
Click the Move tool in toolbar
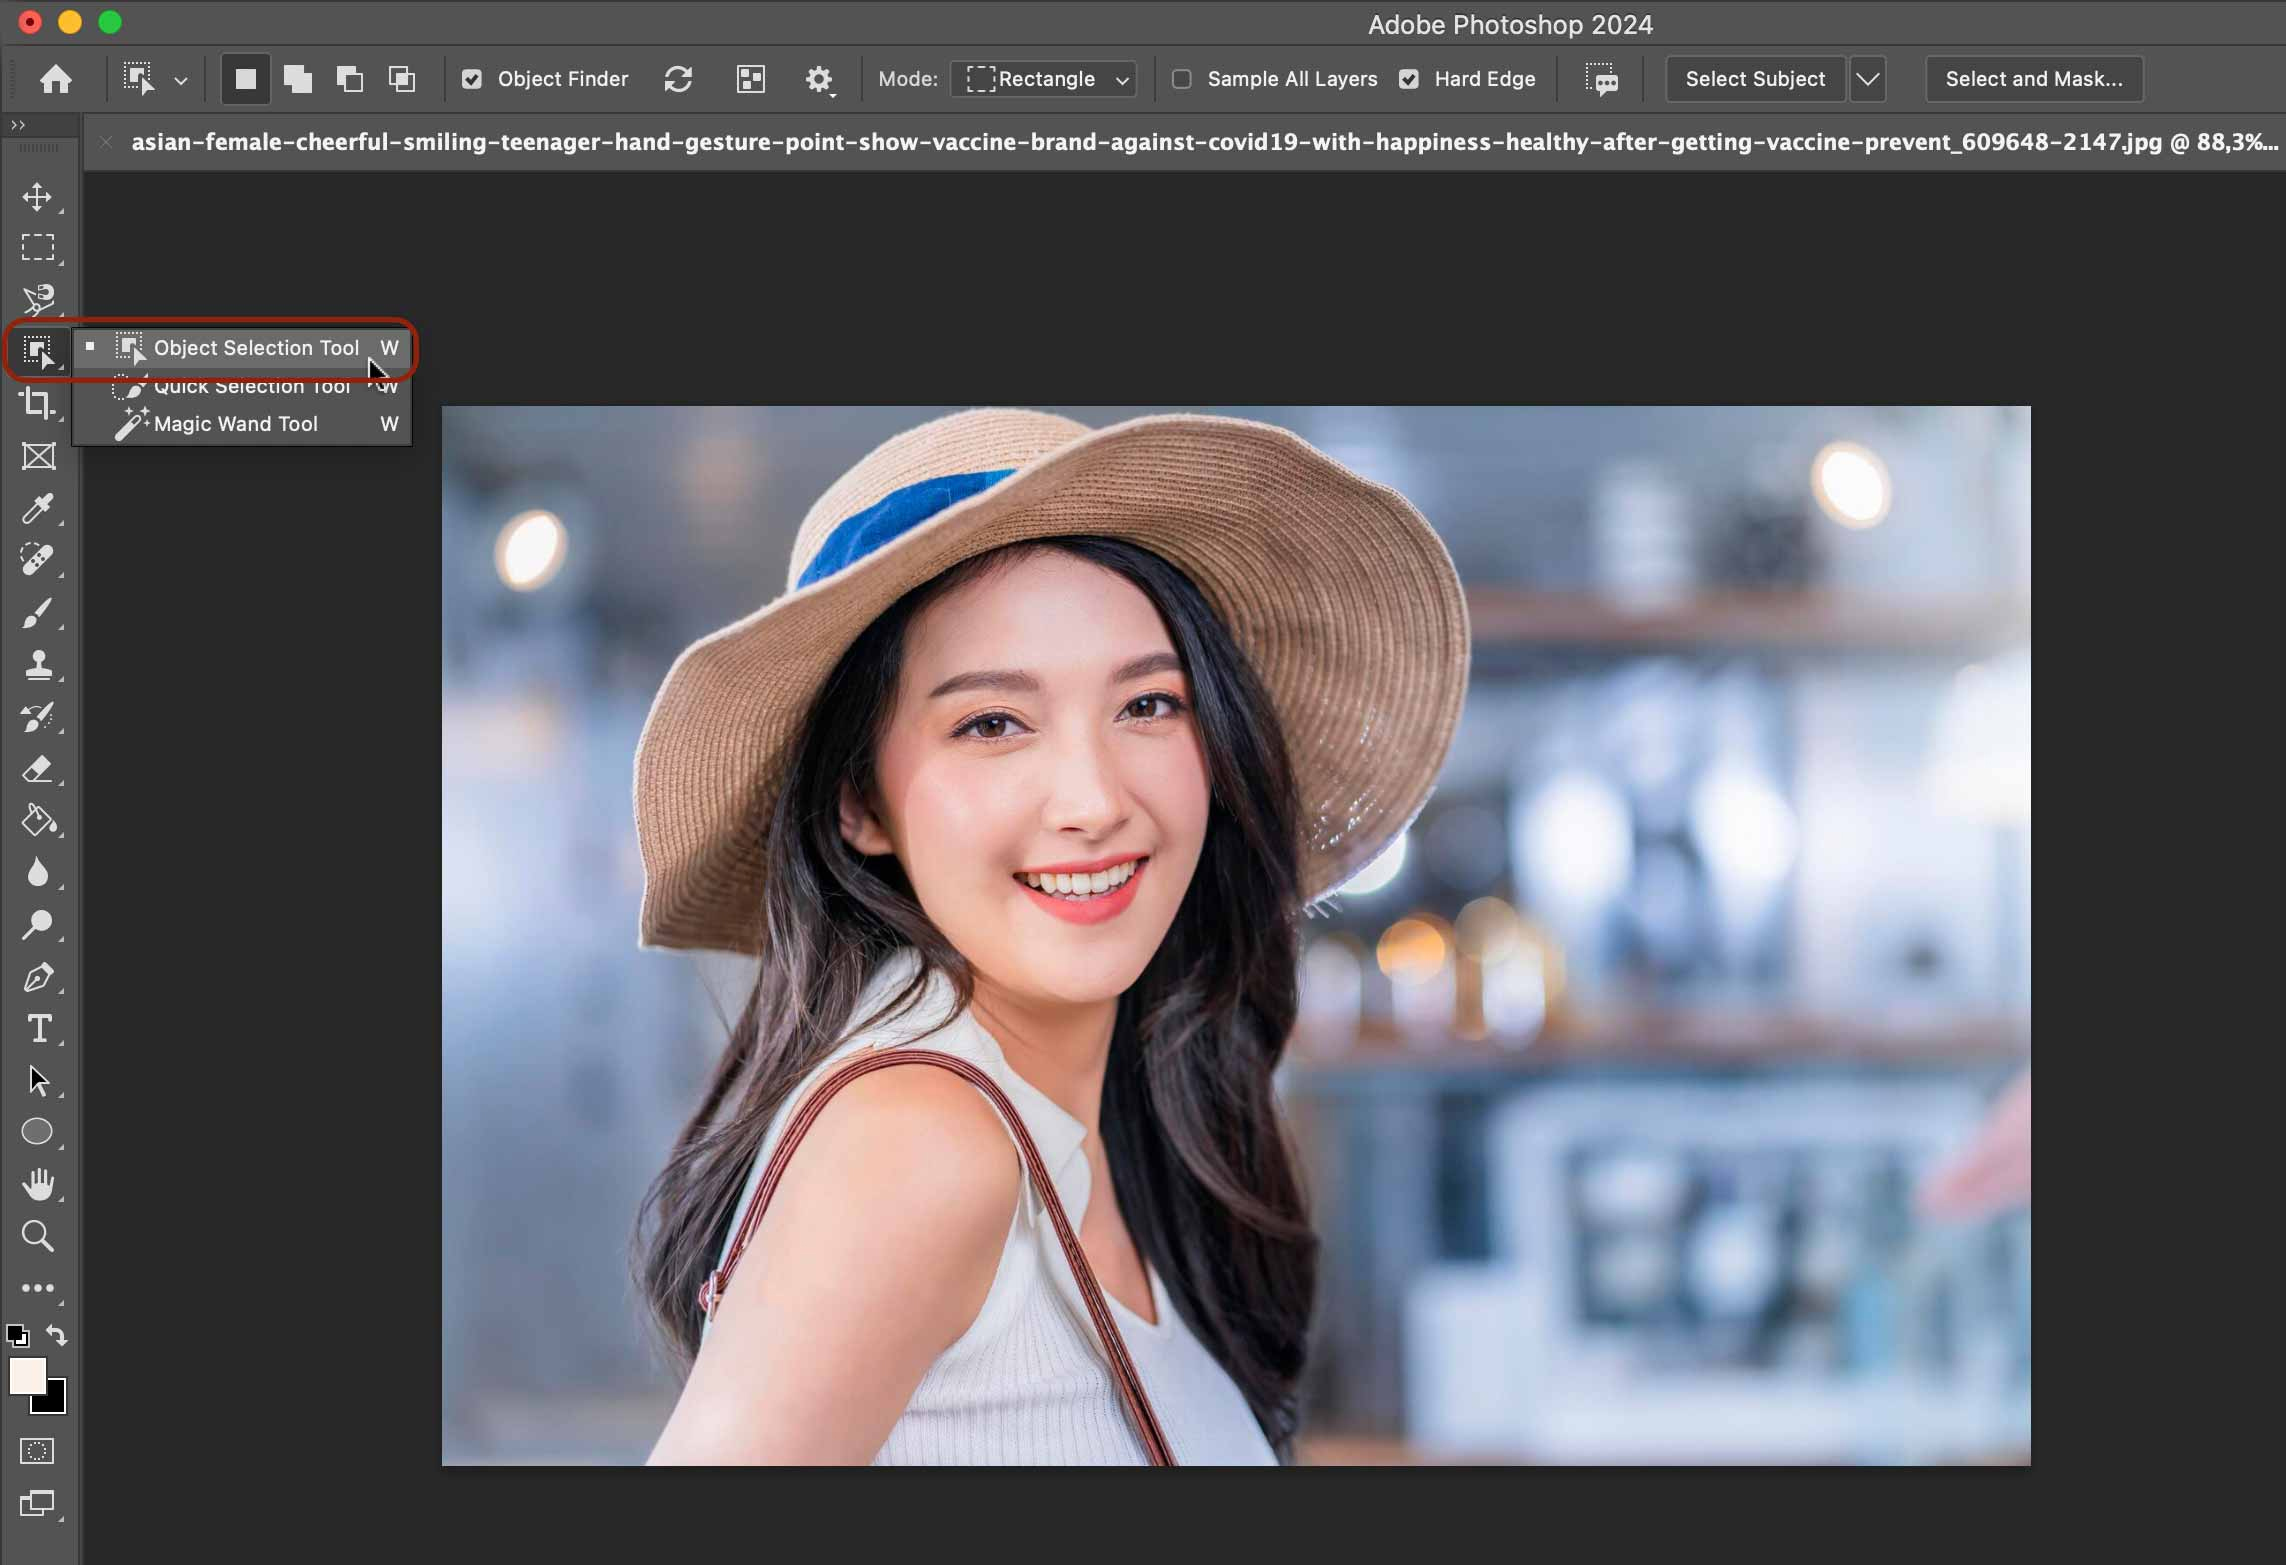click(38, 195)
